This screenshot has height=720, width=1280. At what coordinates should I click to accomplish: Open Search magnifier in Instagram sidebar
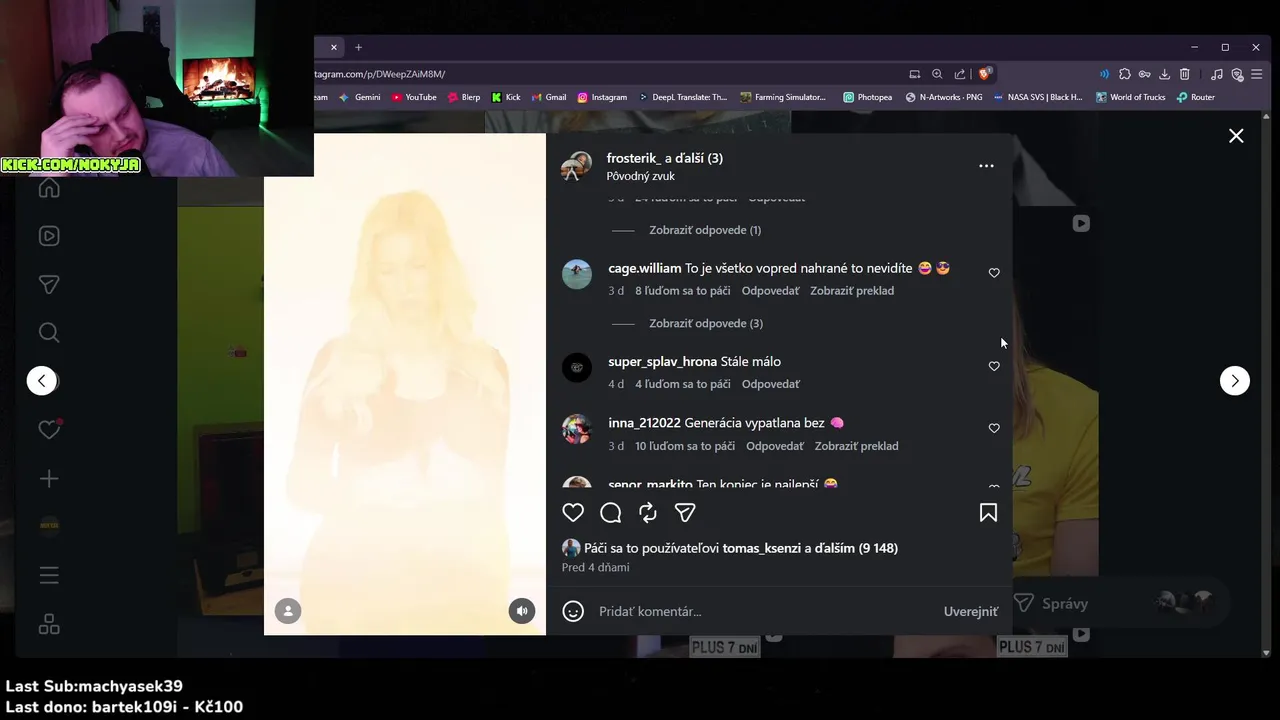pyautogui.click(x=49, y=333)
